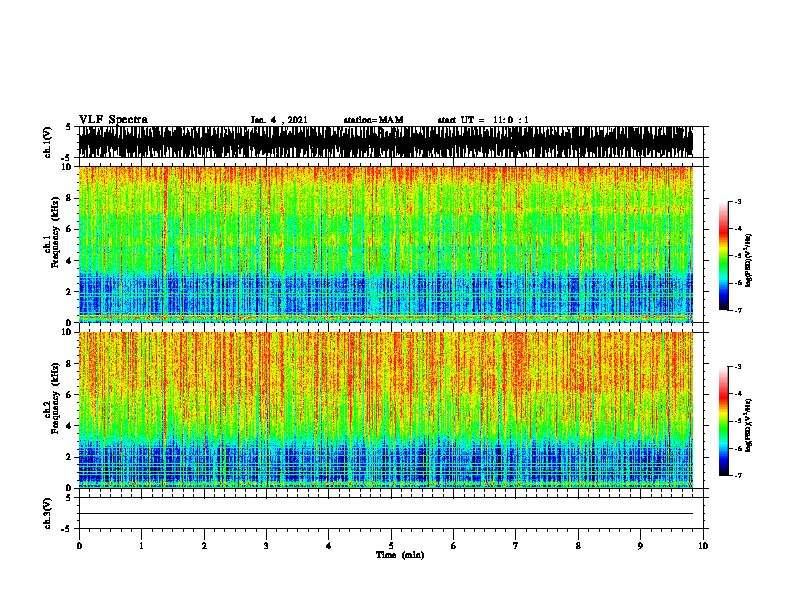This screenshot has height=612, width=792.
Task: Click the time axis tick label '9'
Action: [640, 546]
